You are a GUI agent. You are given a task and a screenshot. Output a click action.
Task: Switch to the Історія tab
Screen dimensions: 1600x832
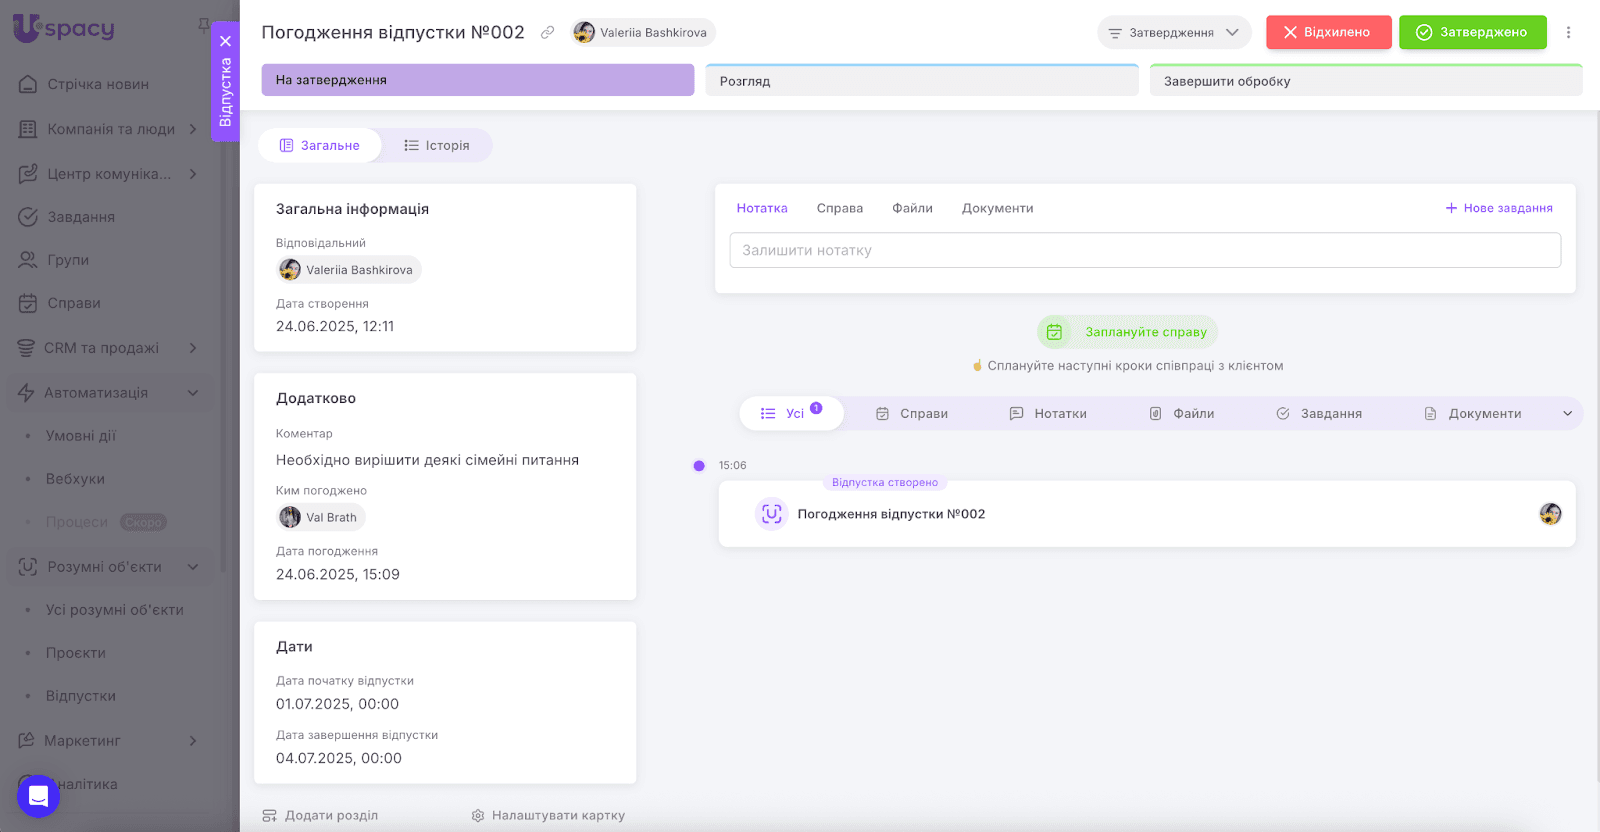tap(437, 146)
